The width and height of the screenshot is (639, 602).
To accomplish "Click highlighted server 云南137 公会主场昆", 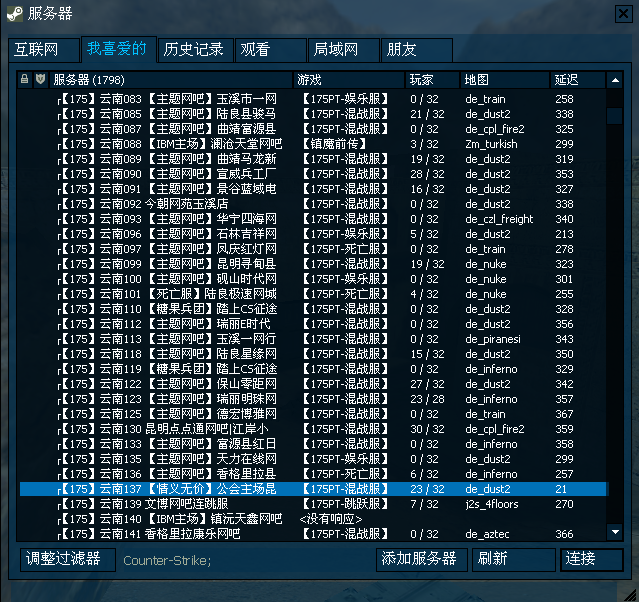I will coord(313,489).
